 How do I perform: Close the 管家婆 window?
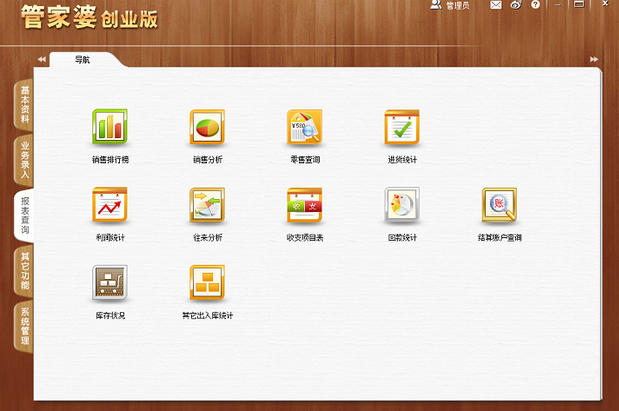605,4
